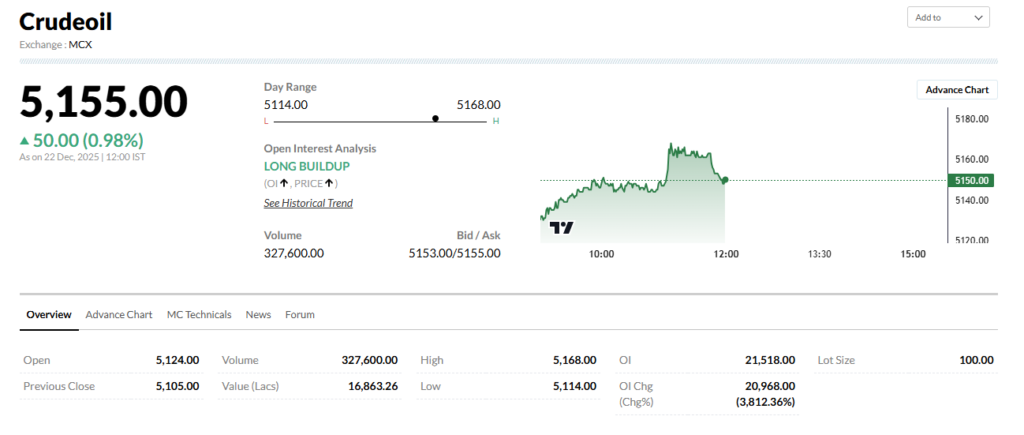Click the 5,155.00 last traded price
This screenshot has height=435, width=1024.
[104, 103]
